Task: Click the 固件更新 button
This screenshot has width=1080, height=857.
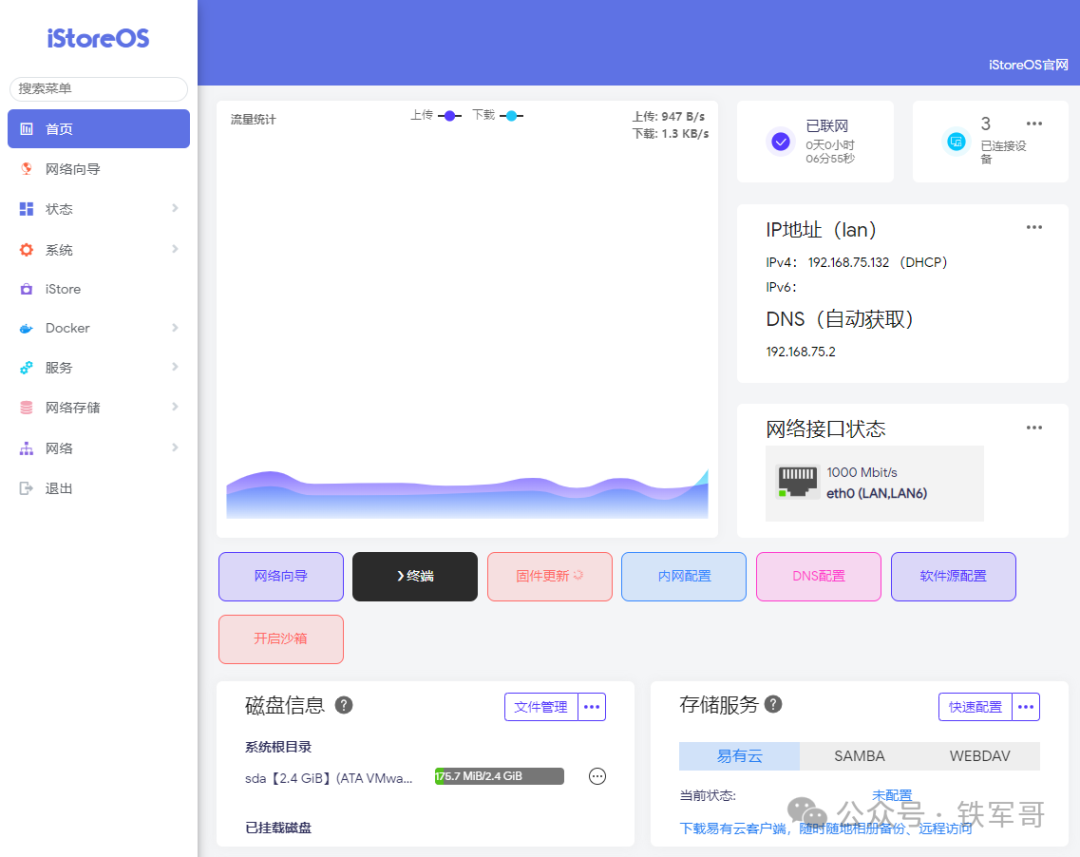Action: pyautogui.click(x=550, y=577)
